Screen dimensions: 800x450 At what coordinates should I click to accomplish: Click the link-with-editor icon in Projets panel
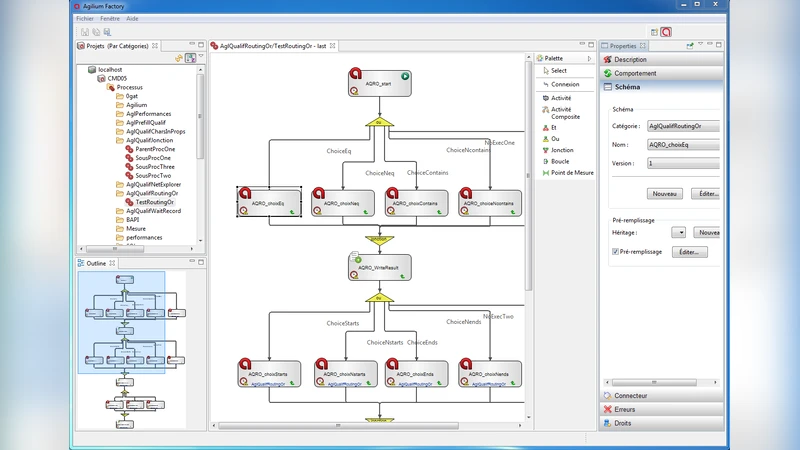[x=179, y=58]
